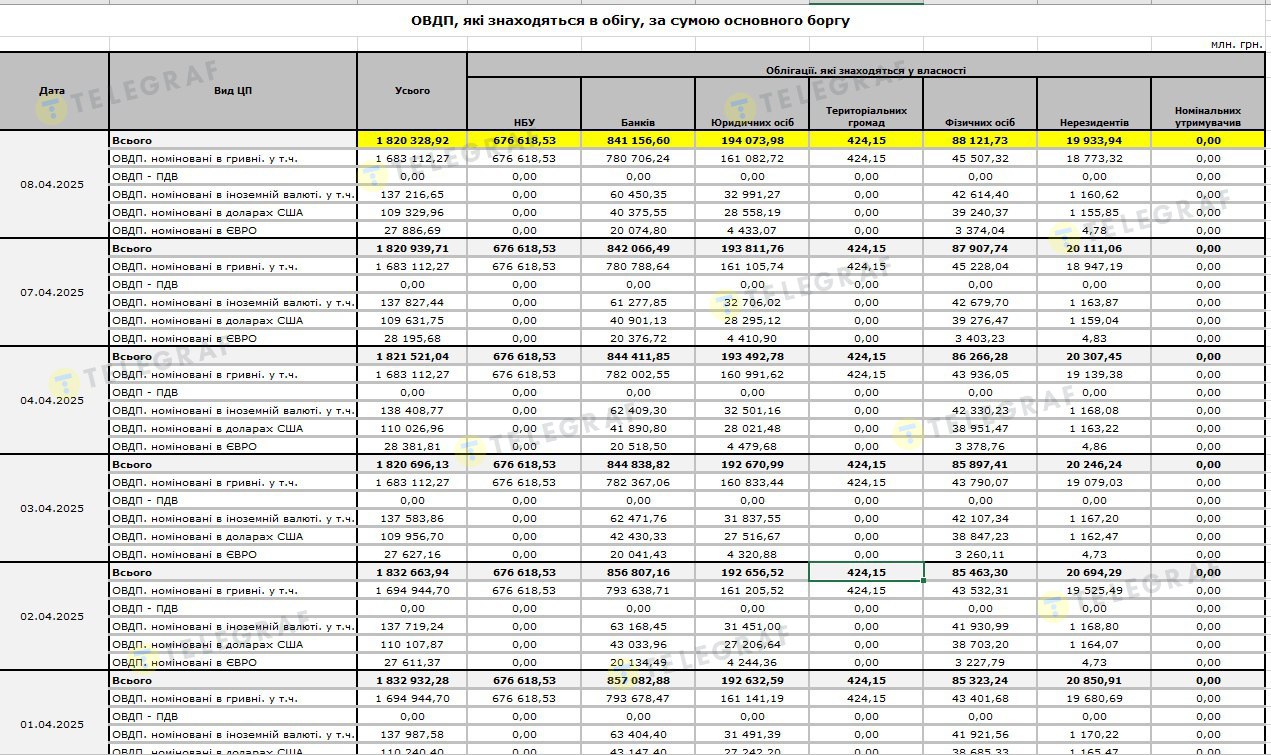
Task: Select the date cell 08.04.2025
Action: [54, 185]
